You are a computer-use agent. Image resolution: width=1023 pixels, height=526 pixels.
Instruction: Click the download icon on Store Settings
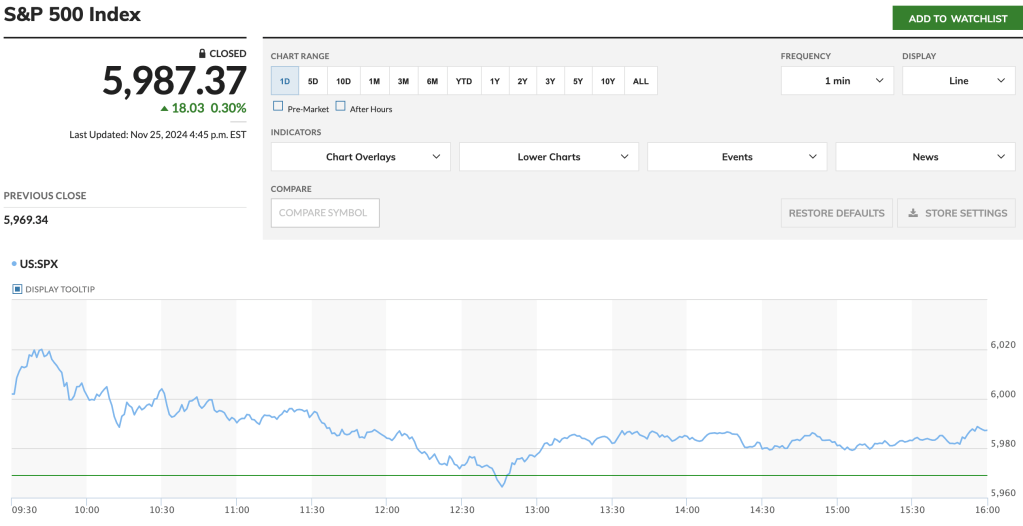(912, 213)
